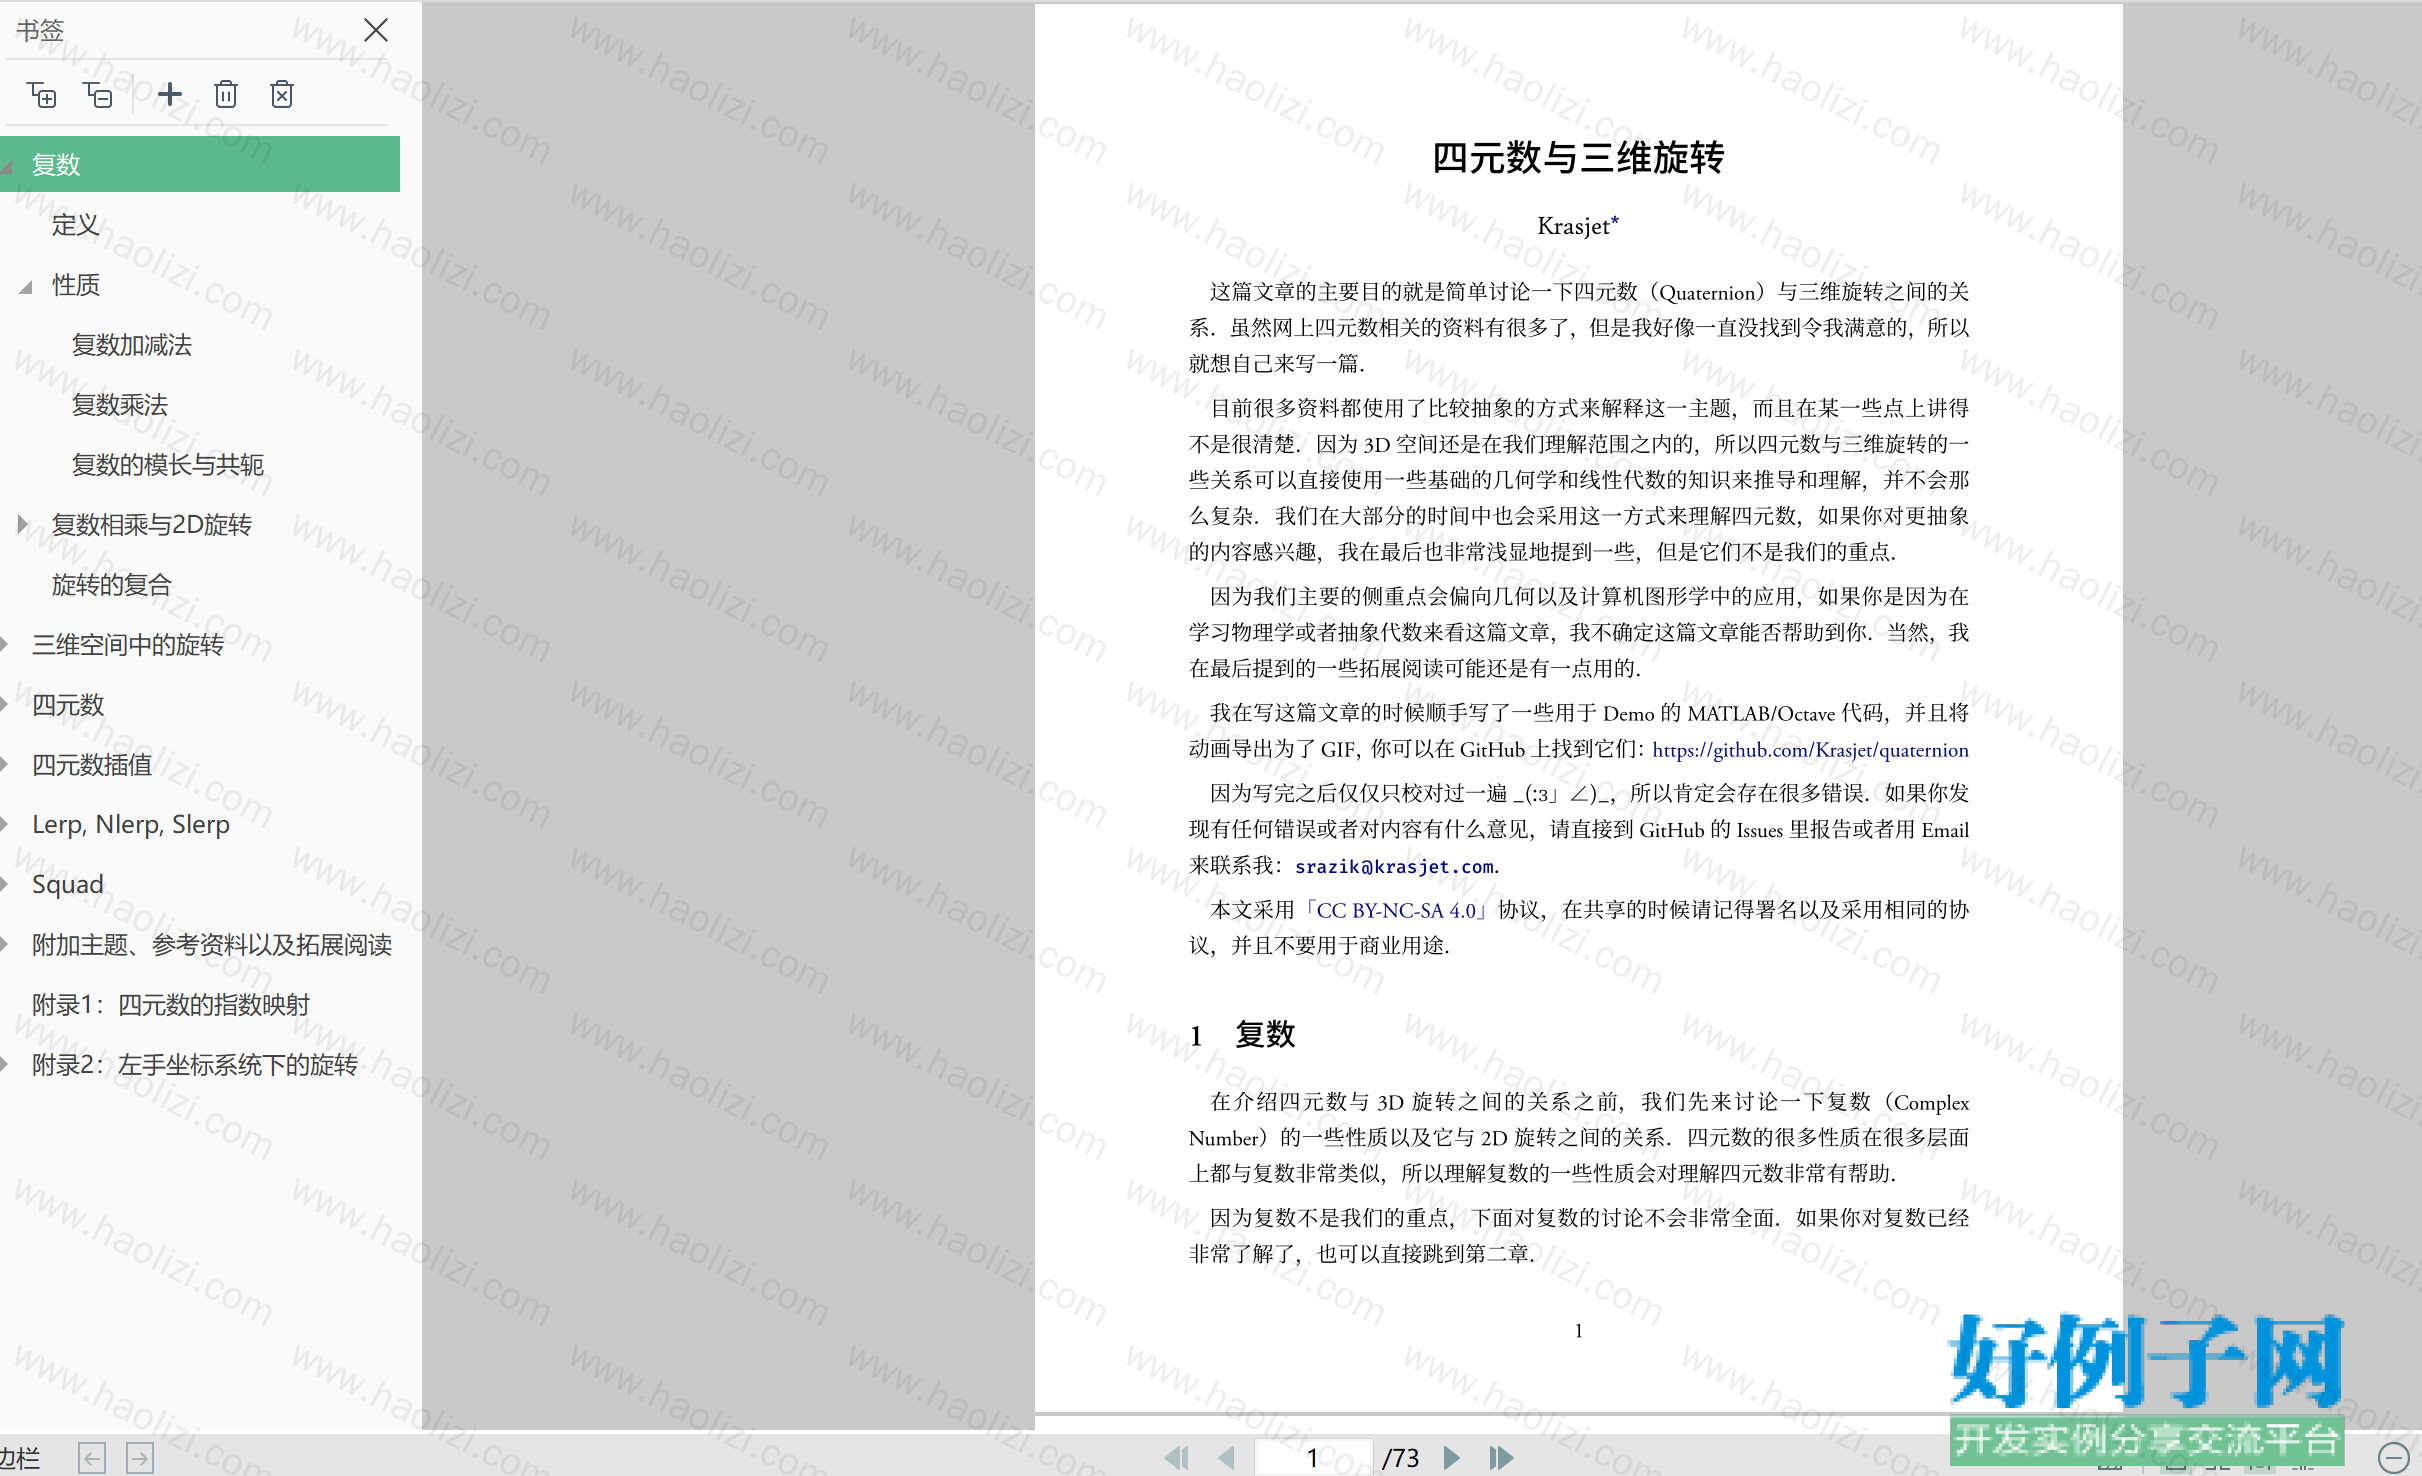This screenshot has height=1476, width=2422.
Task: Open the 四元数插值 bookmark
Action: click(92, 765)
